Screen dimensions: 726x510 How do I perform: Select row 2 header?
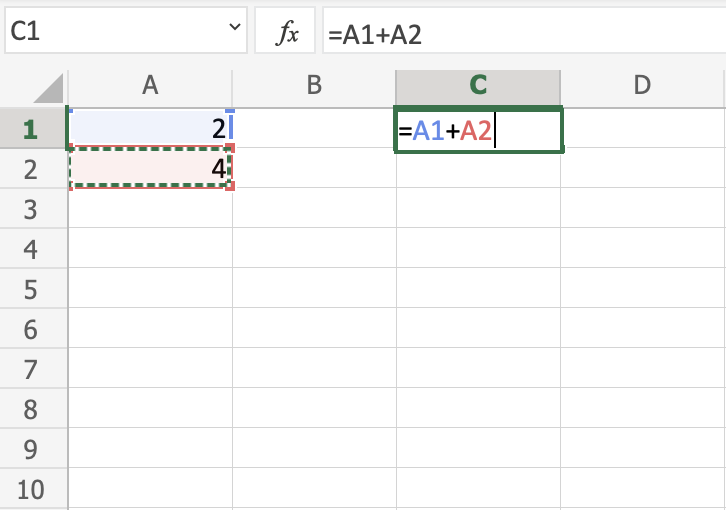point(30,169)
